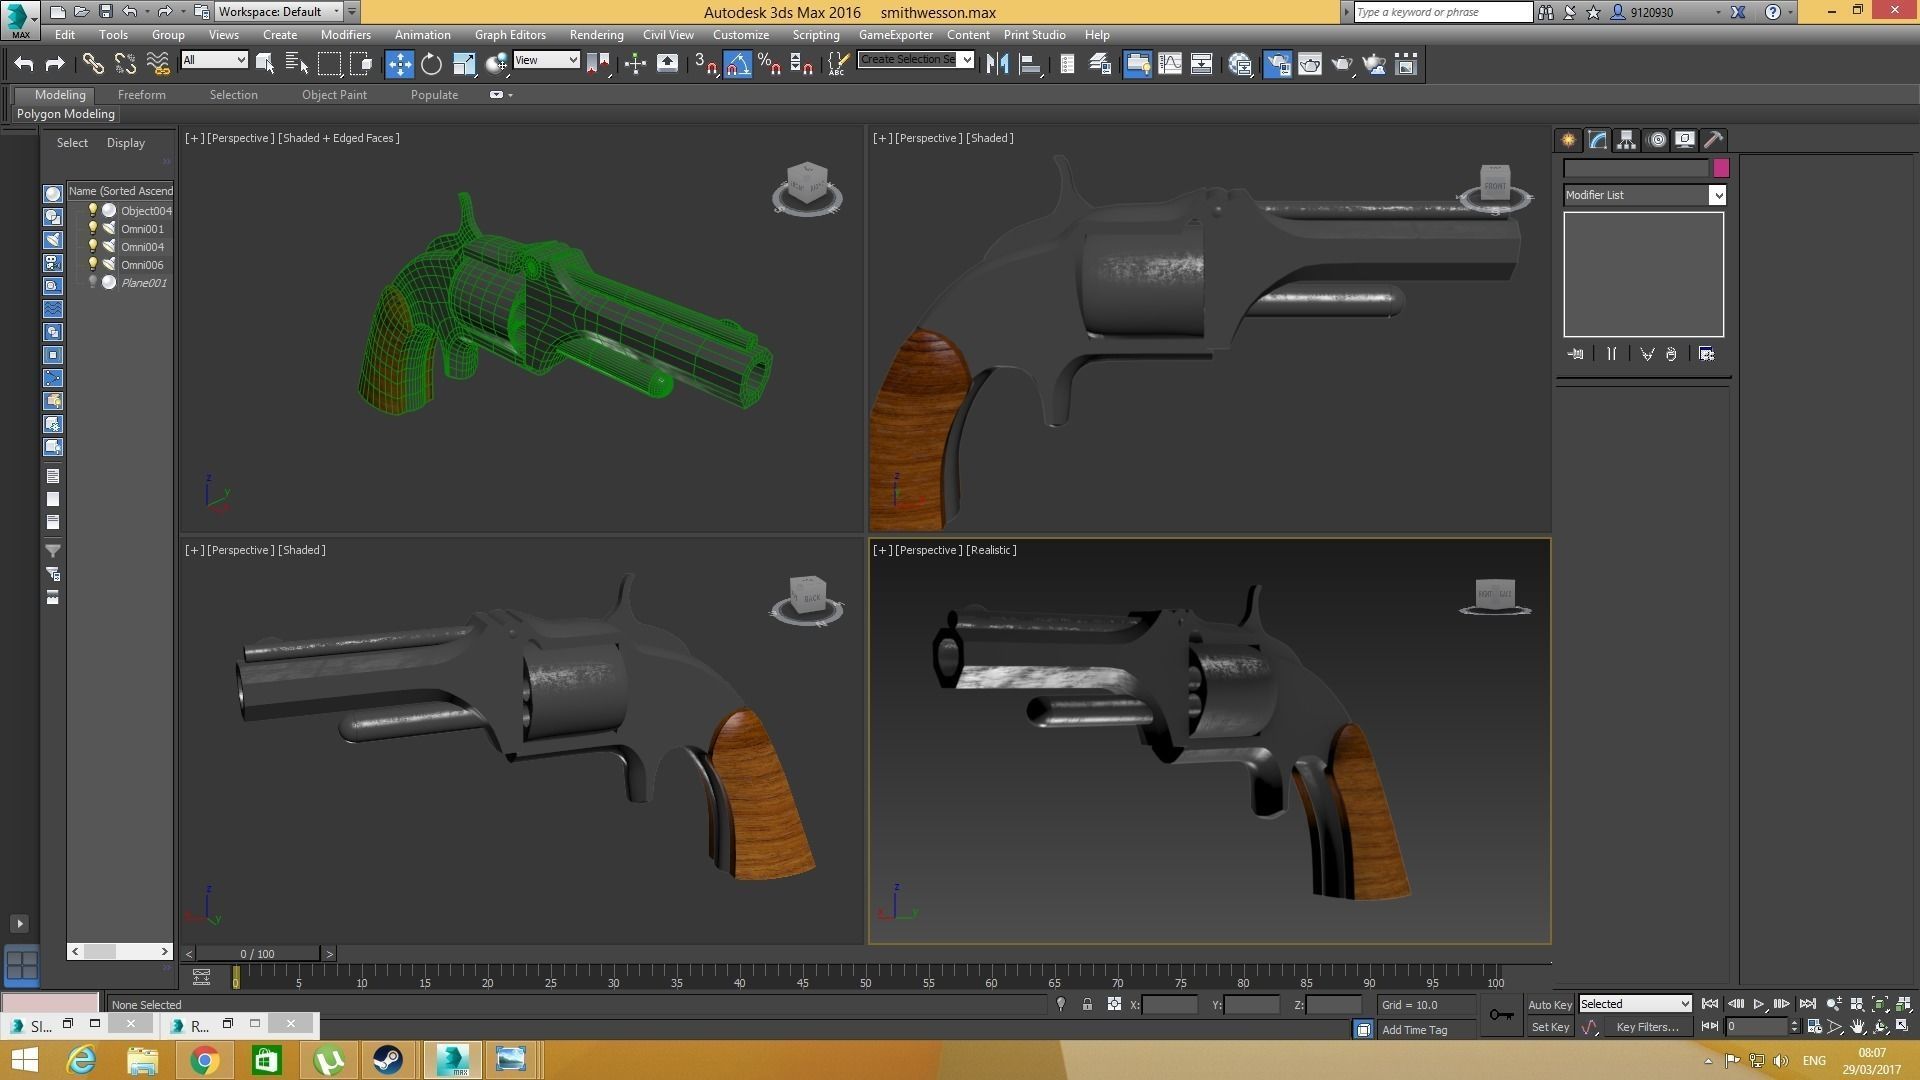Image resolution: width=1920 pixels, height=1080 pixels.
Task: Open the scene explorer Display menu
Action: pyautogui.click(x=126, y=143)
